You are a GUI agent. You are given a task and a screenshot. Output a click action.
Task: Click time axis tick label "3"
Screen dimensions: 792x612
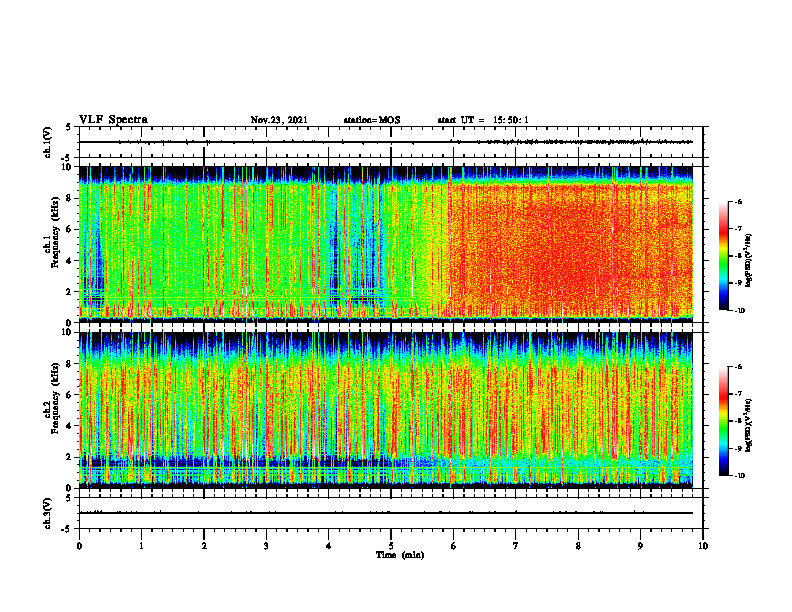click(x=266, y=546)
